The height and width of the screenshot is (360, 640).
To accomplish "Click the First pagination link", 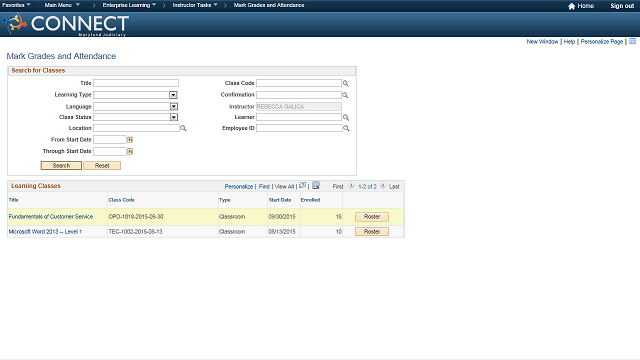I will point(338,187).
